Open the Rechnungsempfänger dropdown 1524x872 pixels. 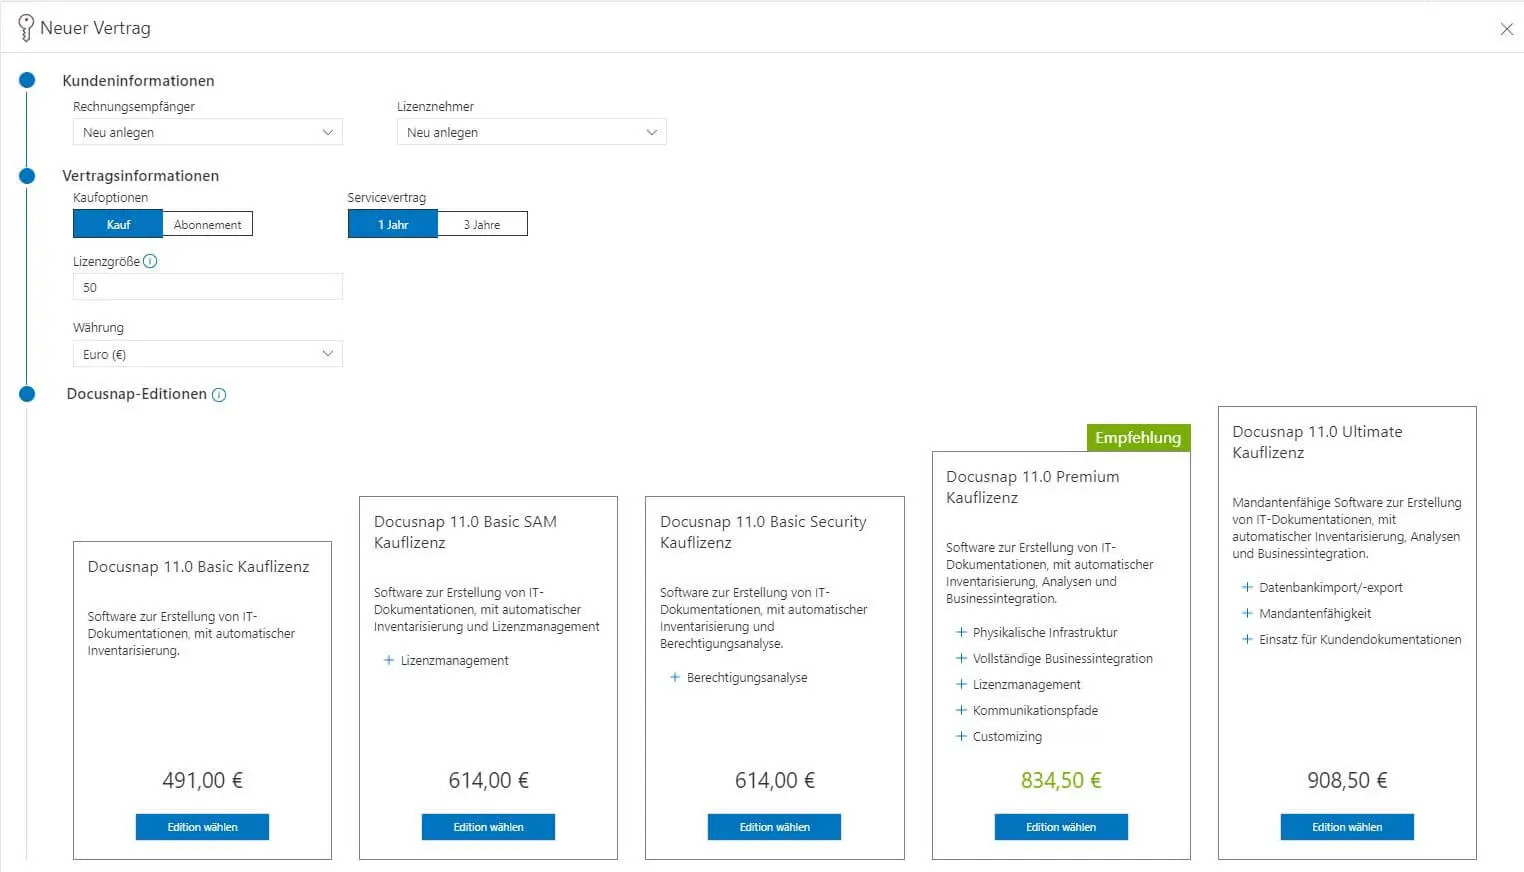(207, 132)
